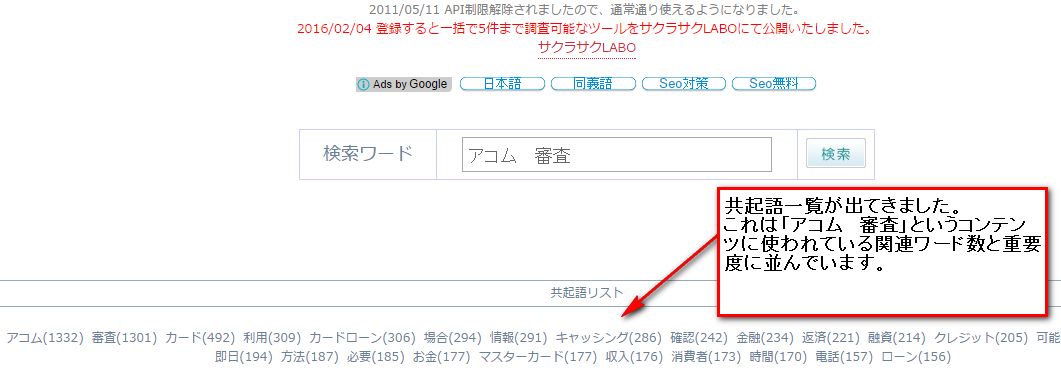This screenshot has width=1061, height=389.
Task: Select the 場合(294) word entry
Action: [453, 338]
